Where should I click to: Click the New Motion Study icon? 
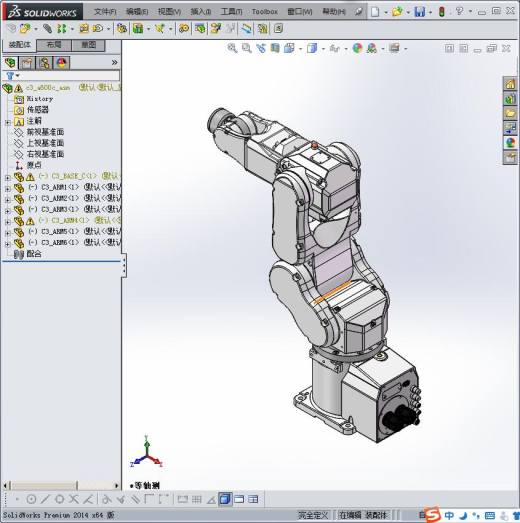(183, 29)
